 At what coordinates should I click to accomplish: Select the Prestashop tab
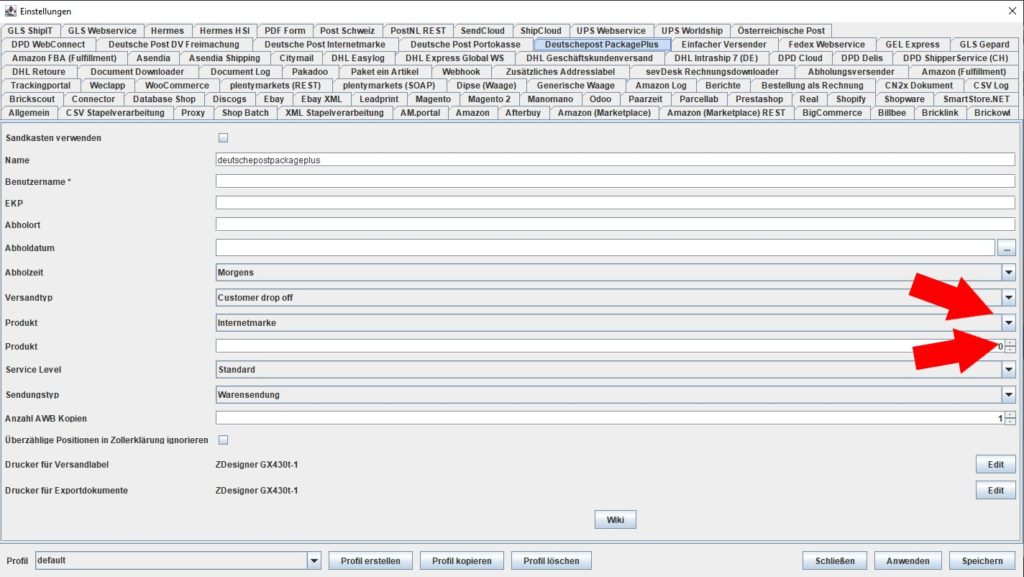click(x=759, y=99)
